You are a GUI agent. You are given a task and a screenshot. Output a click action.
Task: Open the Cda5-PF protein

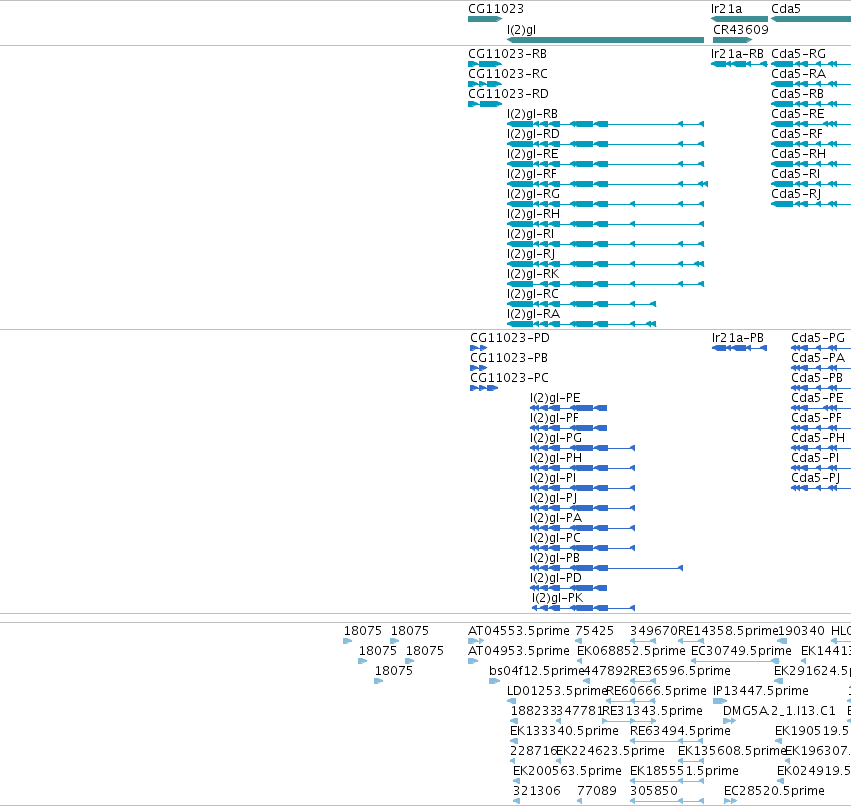point(816,418)
